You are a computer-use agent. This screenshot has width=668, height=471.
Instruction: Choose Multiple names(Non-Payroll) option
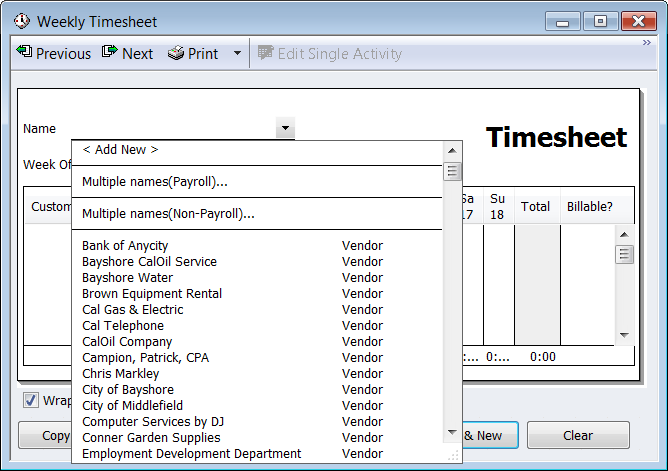coord(168,214)
